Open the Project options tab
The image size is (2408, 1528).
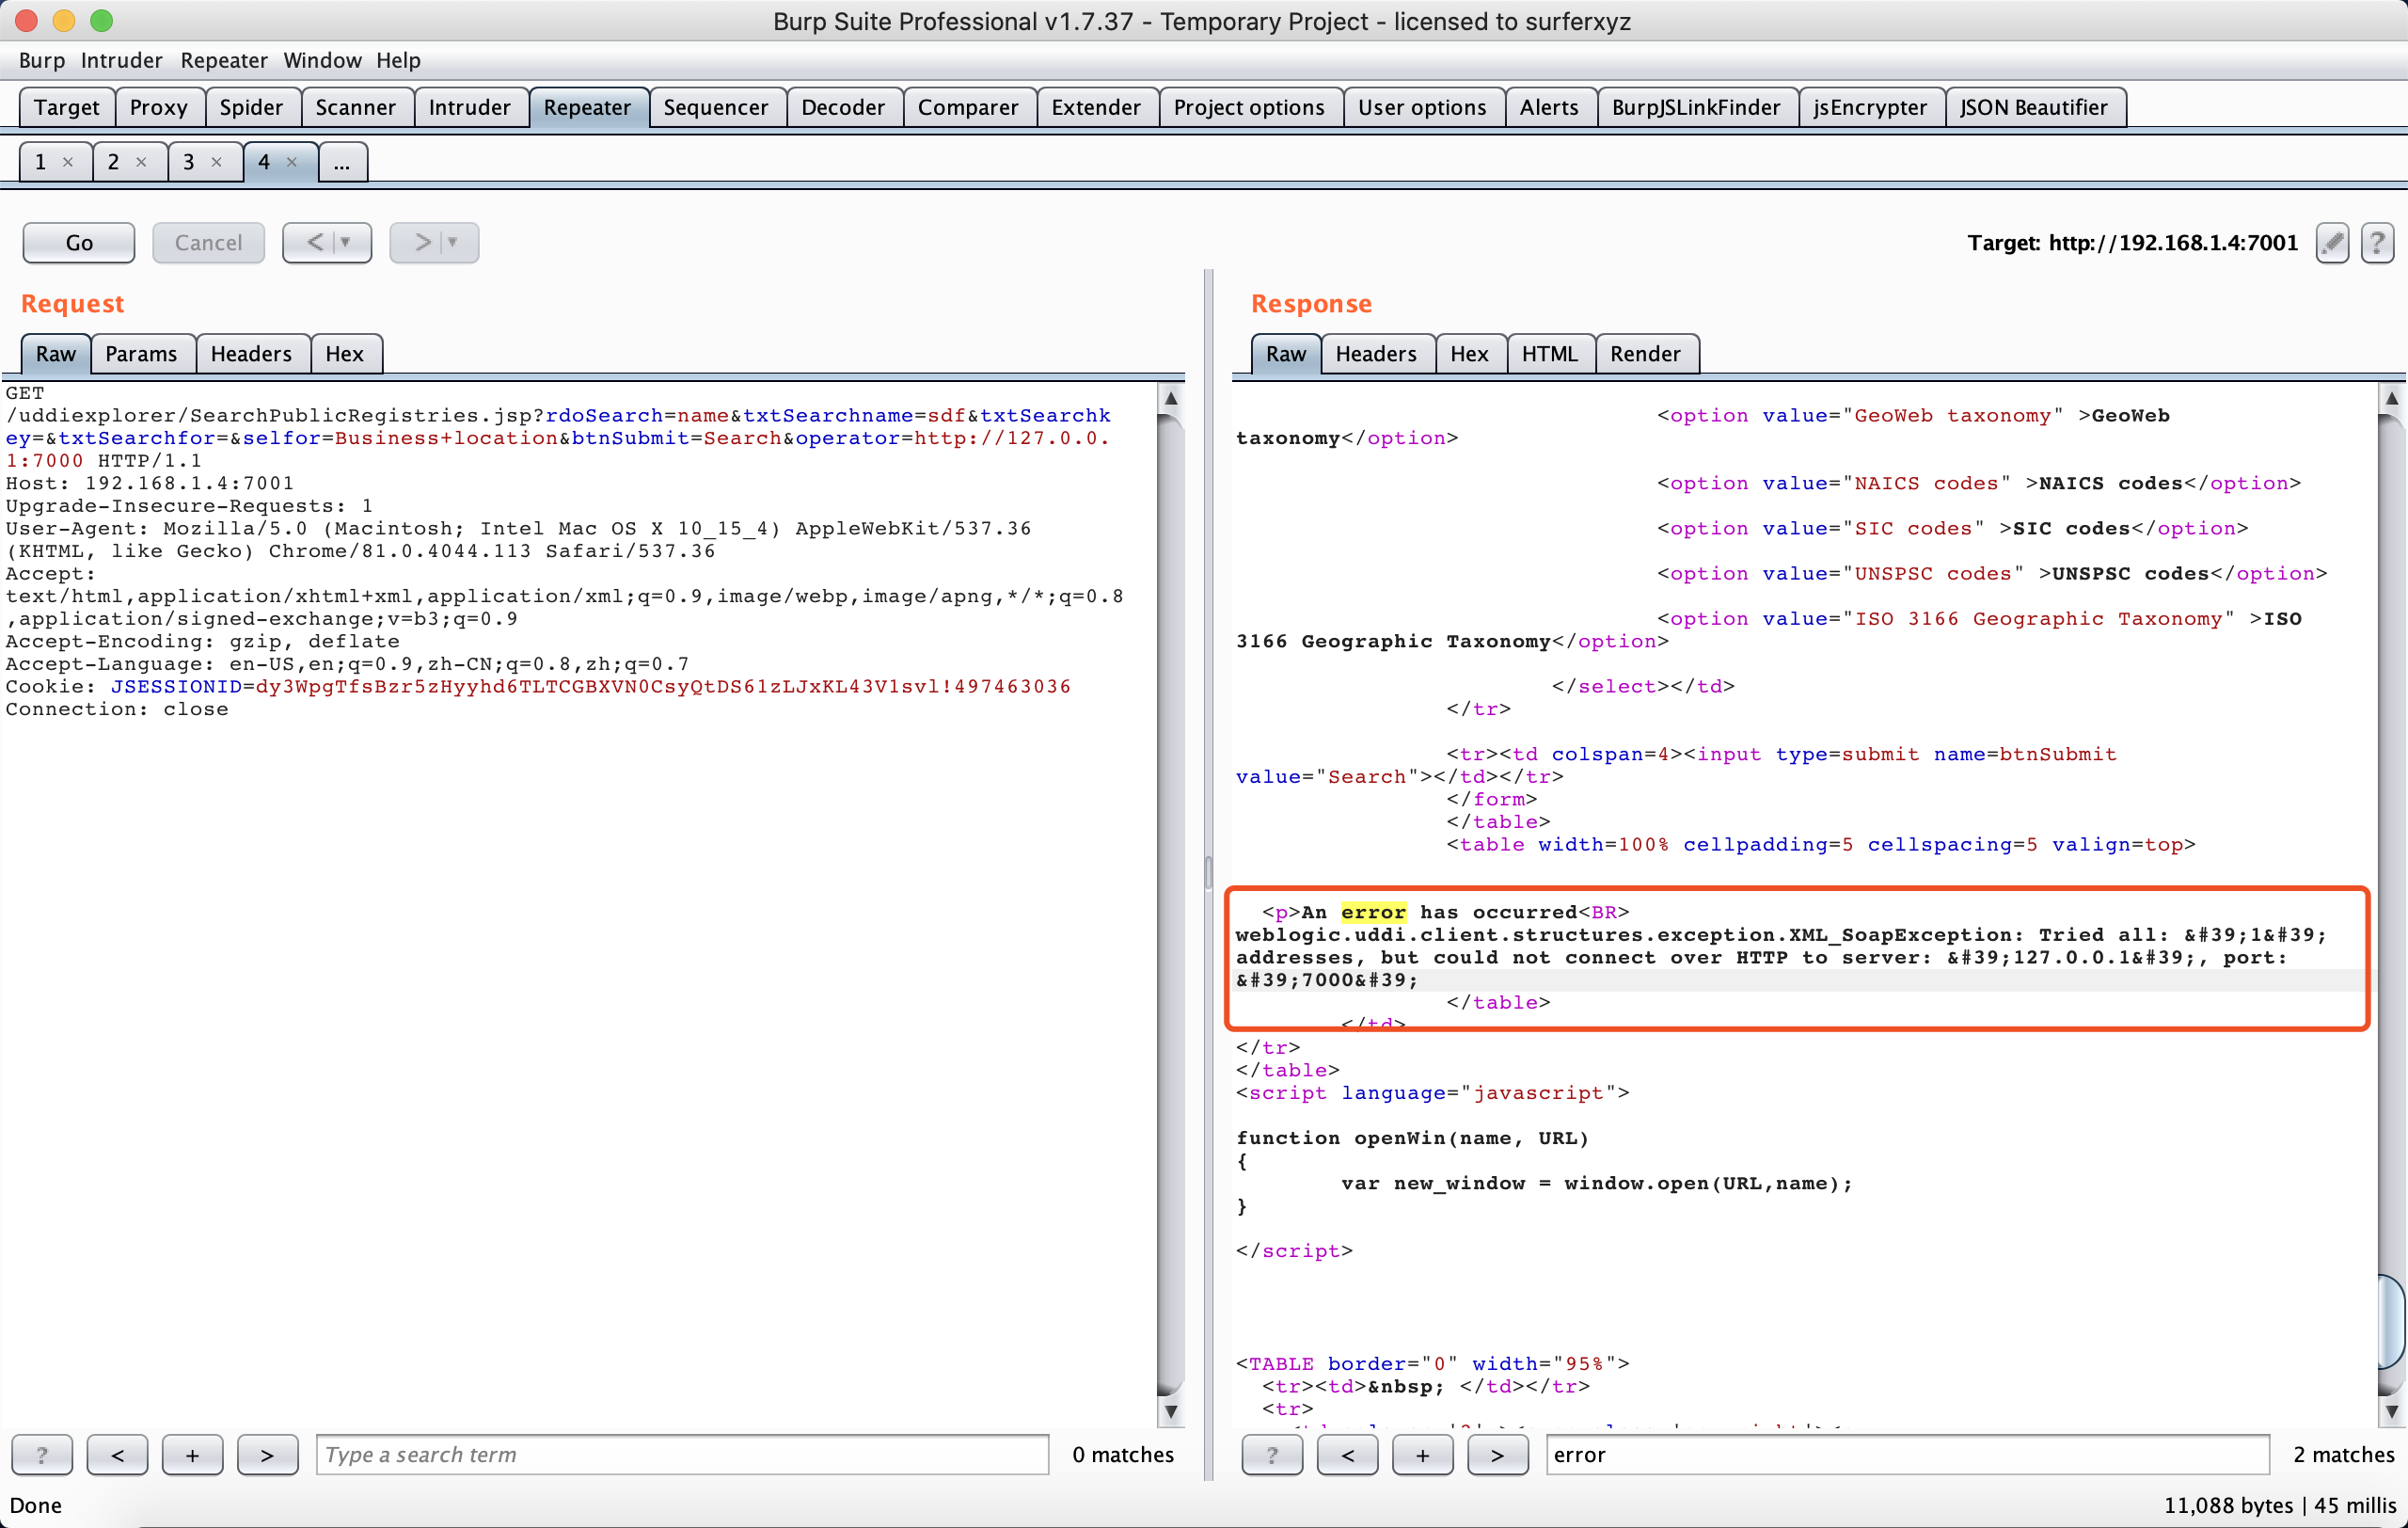[1249, 107]
